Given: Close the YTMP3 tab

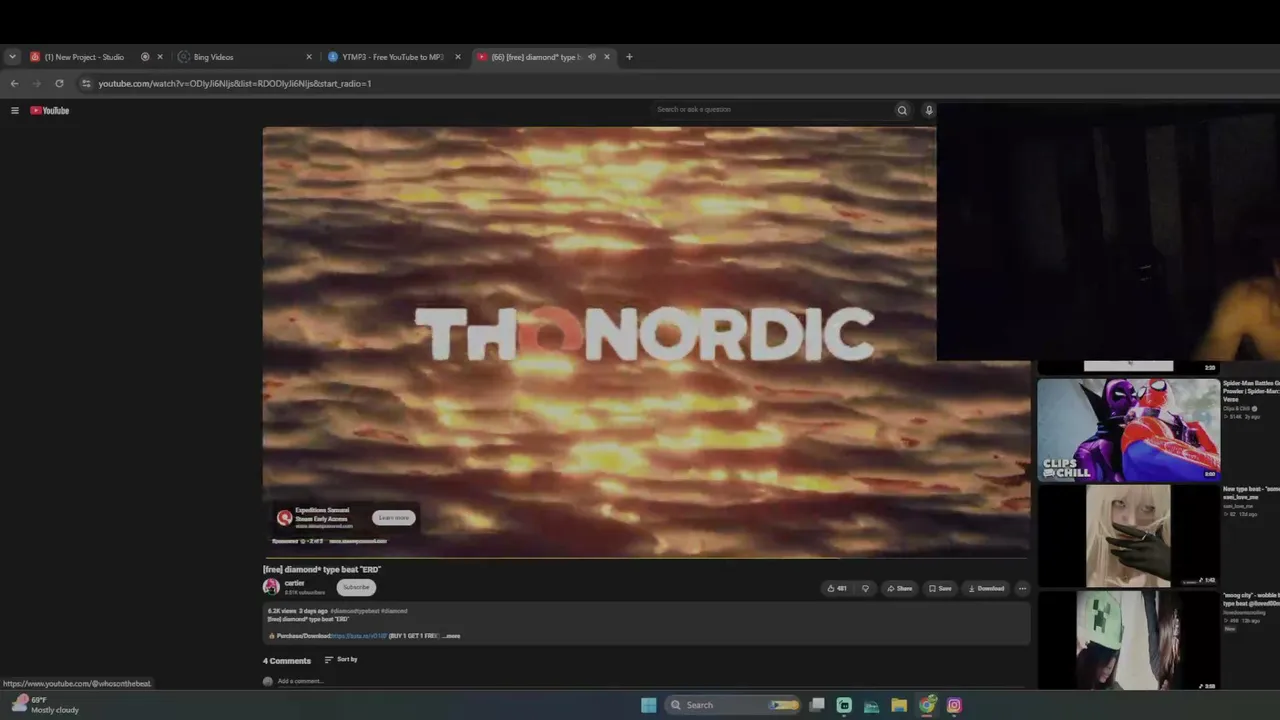Looking at the screenshot, I should pos(458,57).
